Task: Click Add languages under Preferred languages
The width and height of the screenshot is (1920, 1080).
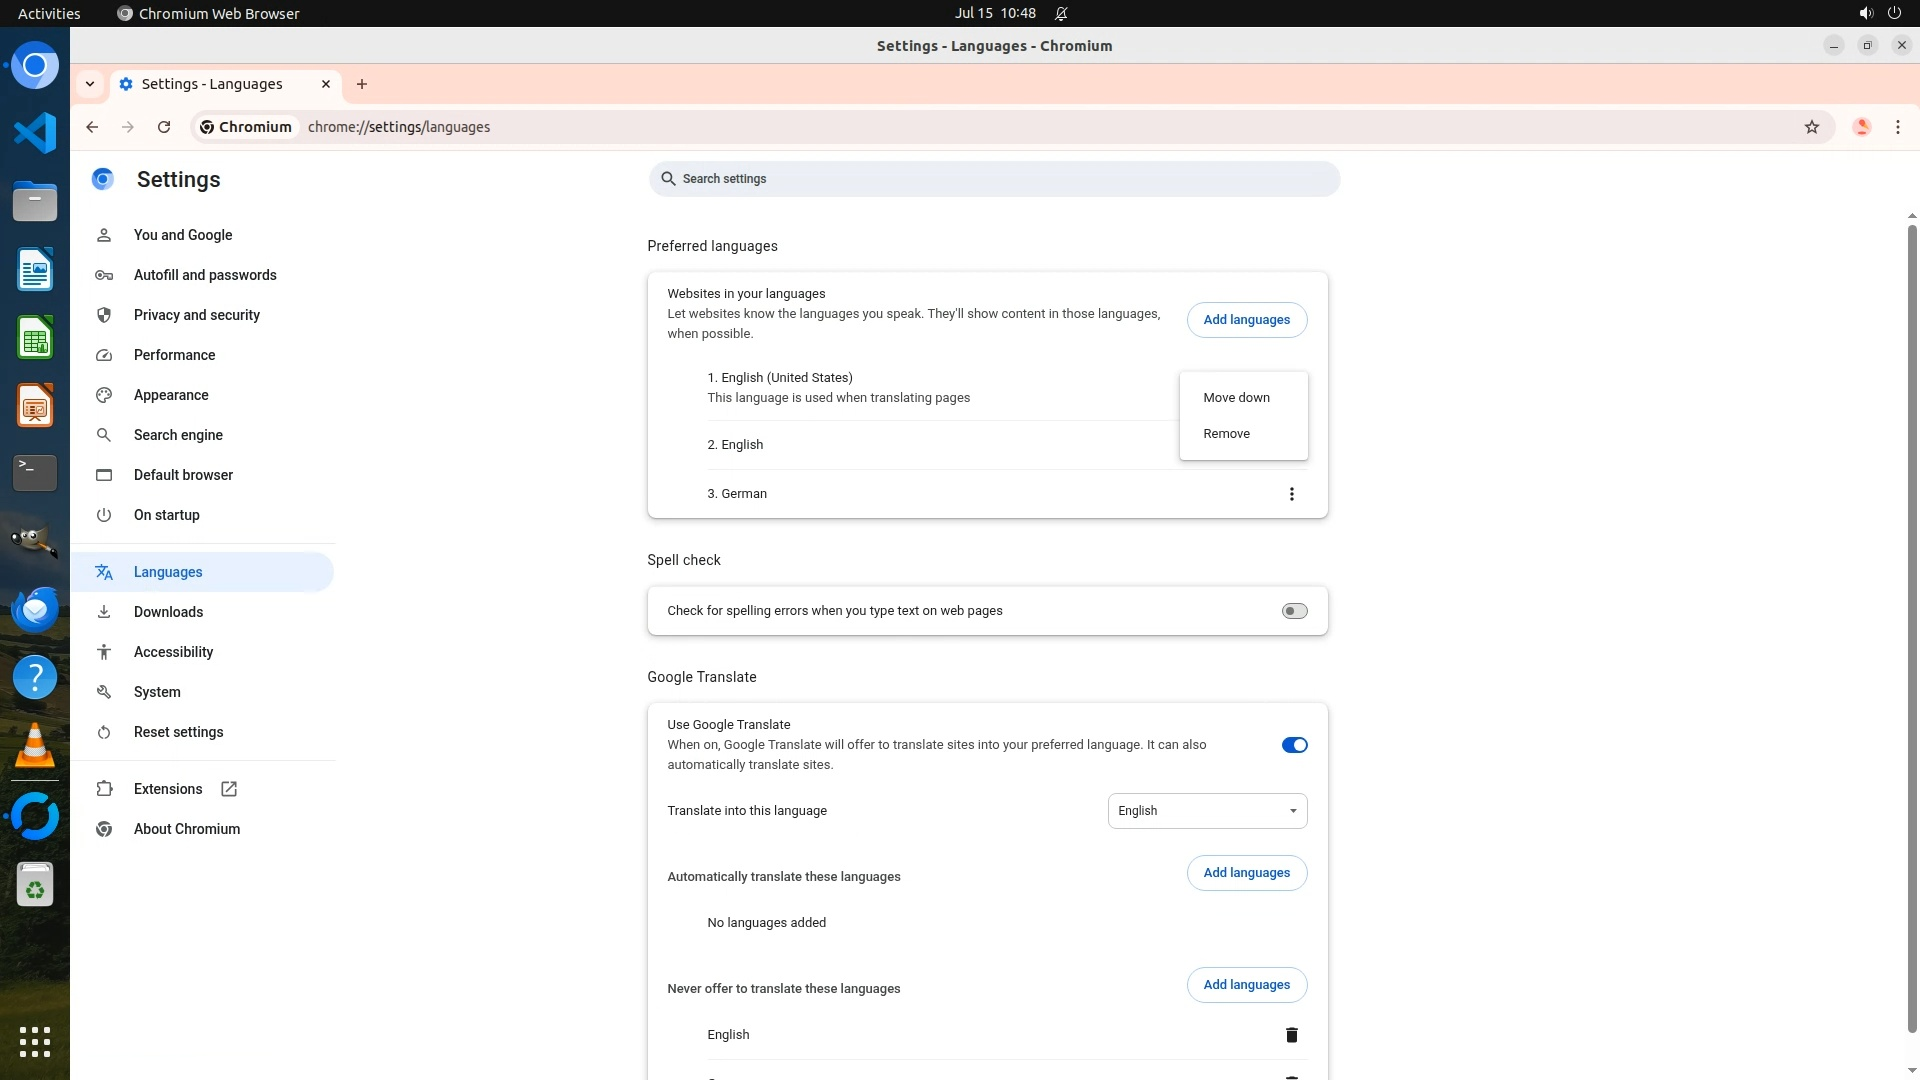Action: (1246, 320)
